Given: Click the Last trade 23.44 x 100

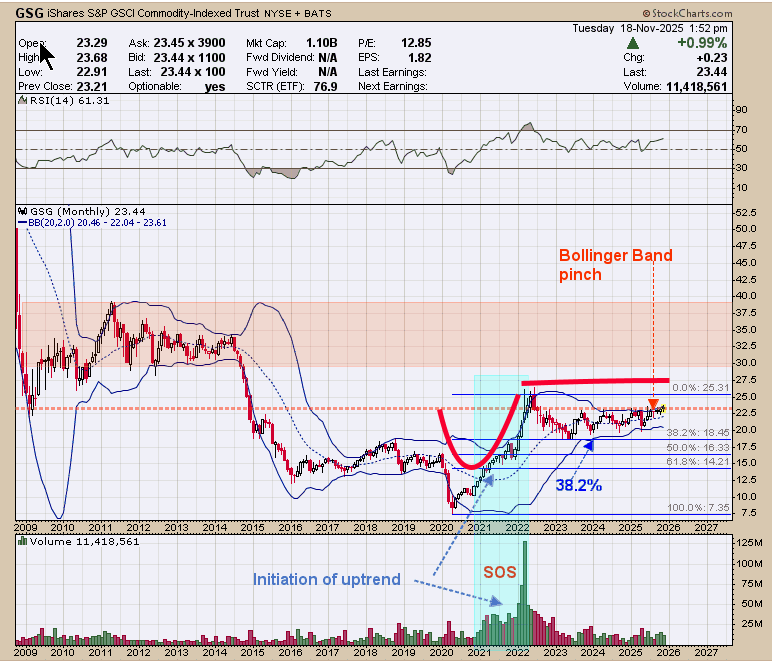Looking at the screenshot, I should pos(193,72).
